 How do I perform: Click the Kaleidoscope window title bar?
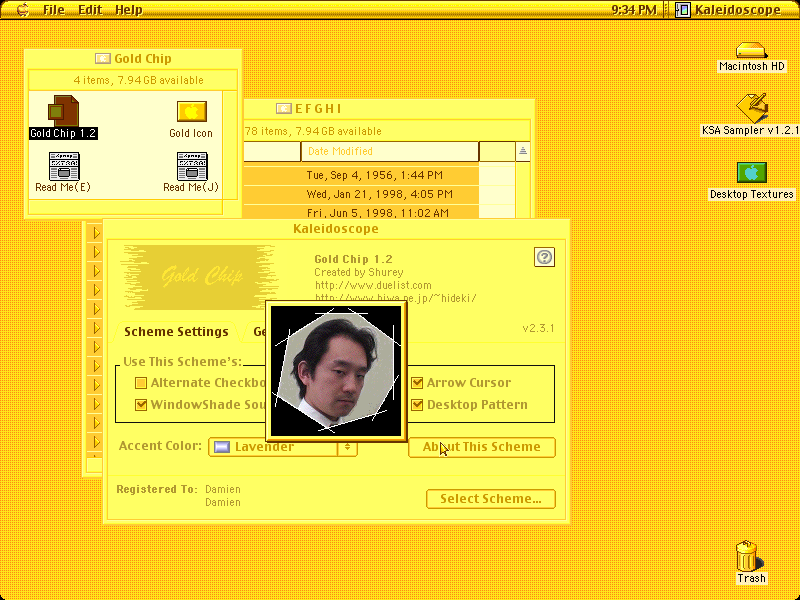[336, 229]
